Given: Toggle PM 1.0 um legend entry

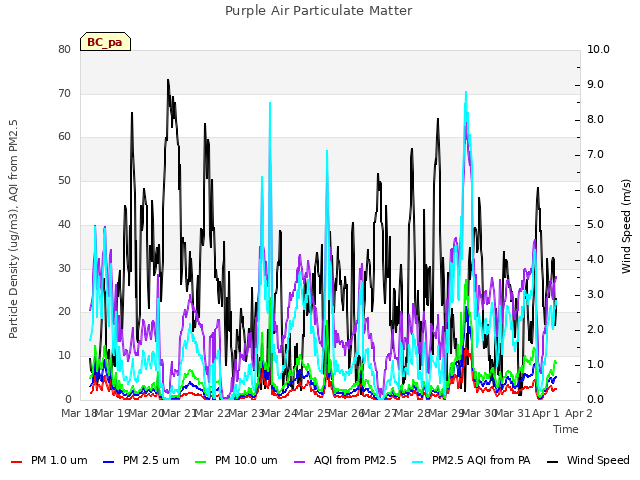Looking at the screenshot, I should (49, 460).
